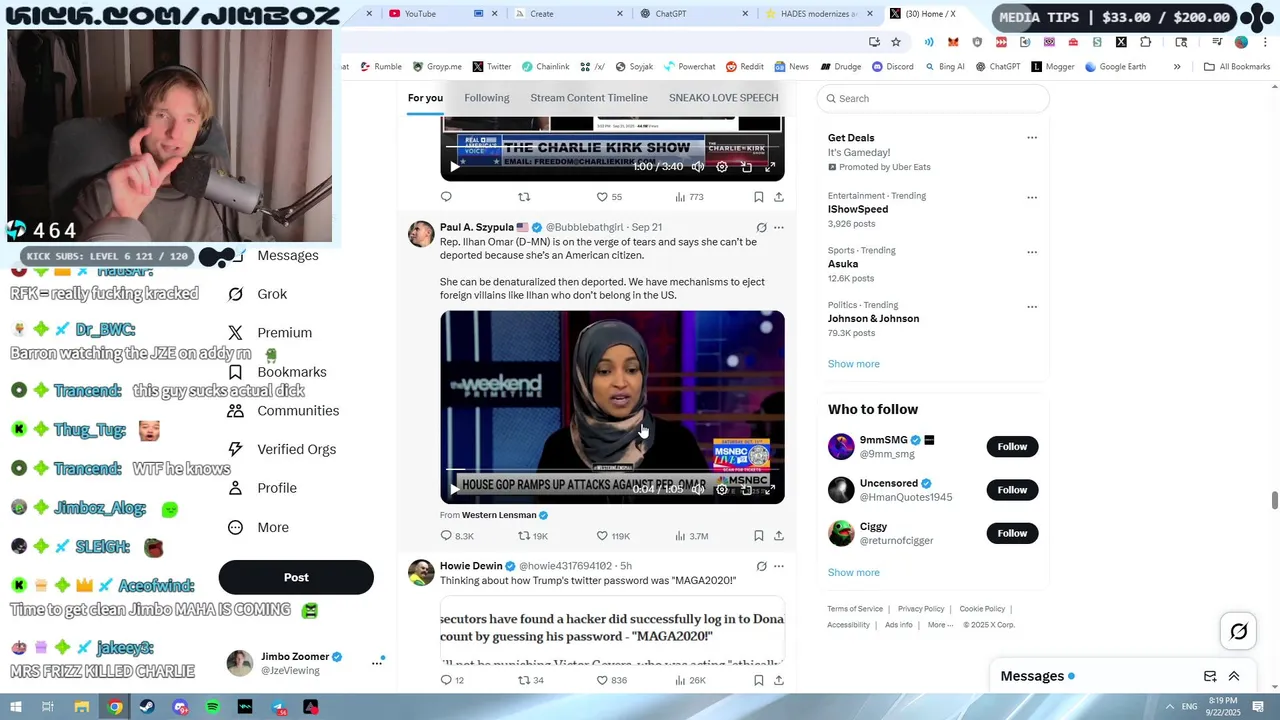Image resolution: width=1280 pixels, height=720 pixels.
Task: Open All Bookmarks folder
Action: (1237, 67)
